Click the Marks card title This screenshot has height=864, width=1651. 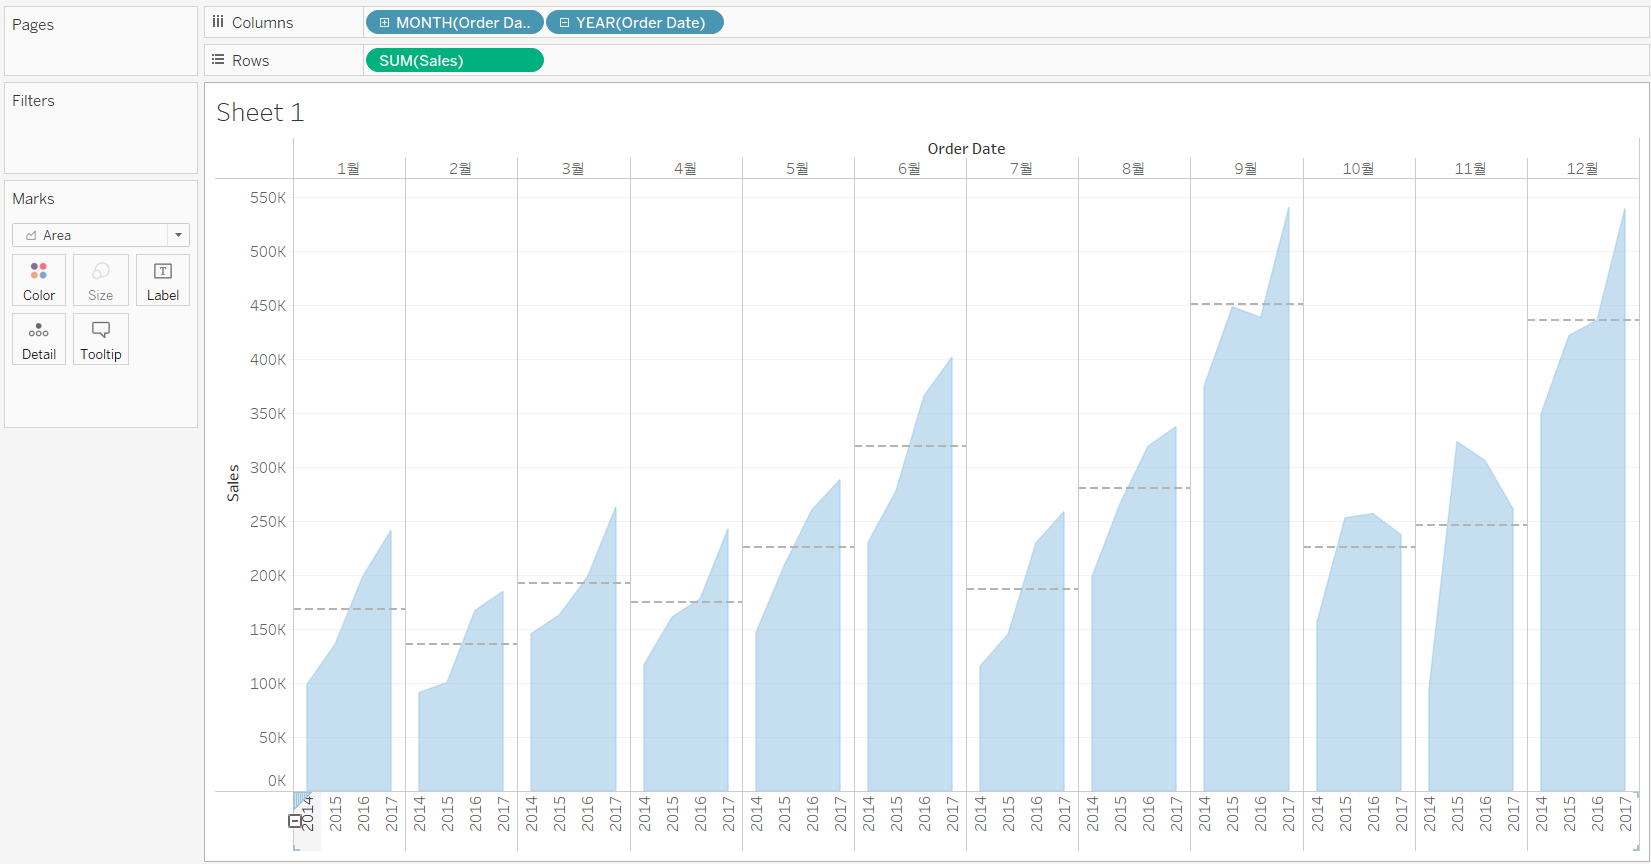[33, 199]
